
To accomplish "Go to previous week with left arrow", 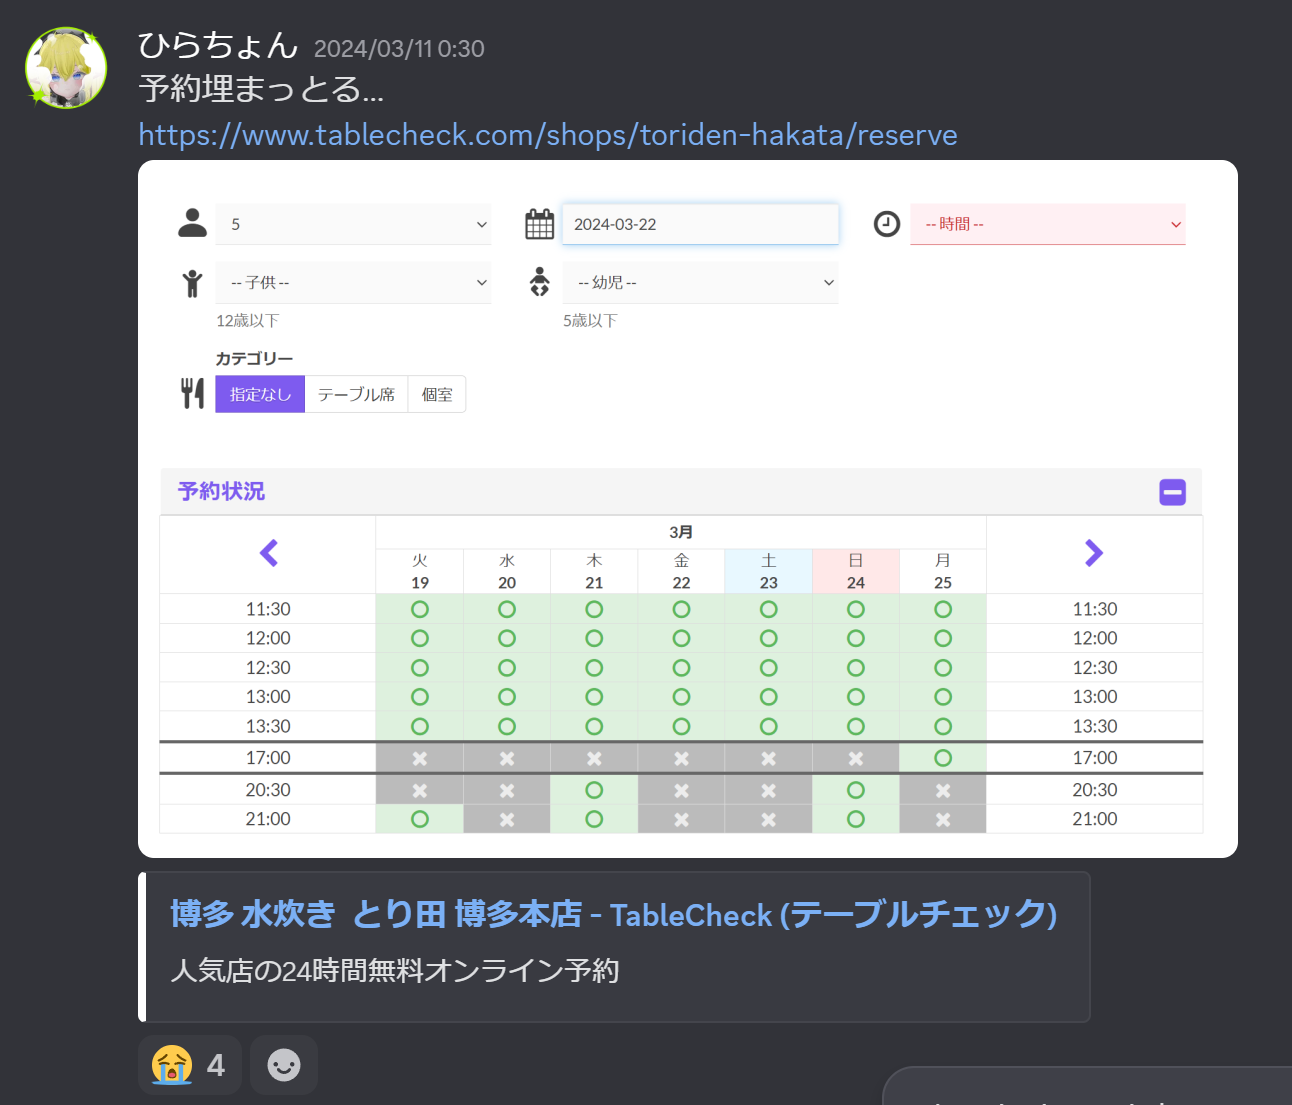I will [x=268, y=553].
